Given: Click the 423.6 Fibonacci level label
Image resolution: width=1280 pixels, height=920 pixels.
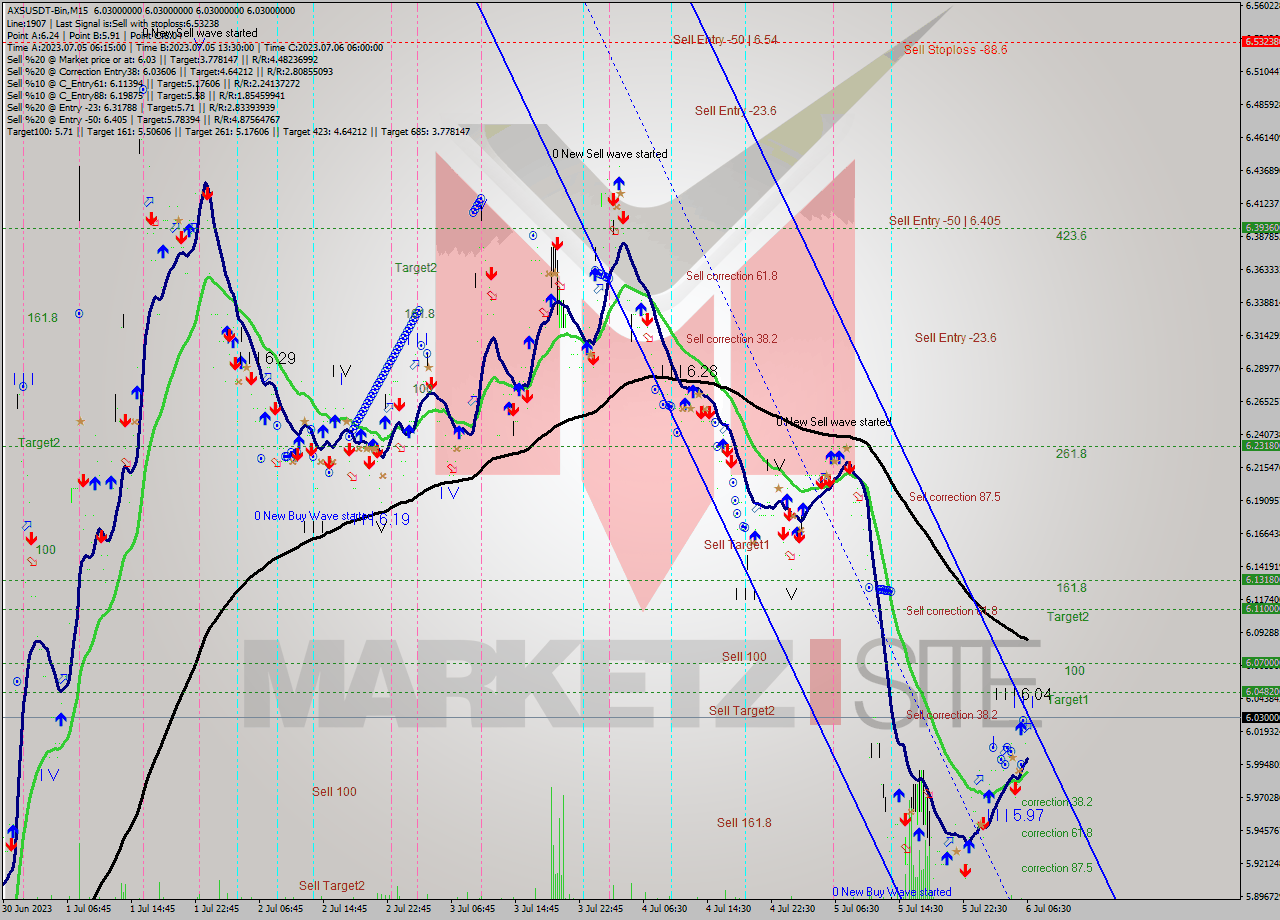Looking at the screenshot, I should pyautogui.click(x=1071, y=236).
